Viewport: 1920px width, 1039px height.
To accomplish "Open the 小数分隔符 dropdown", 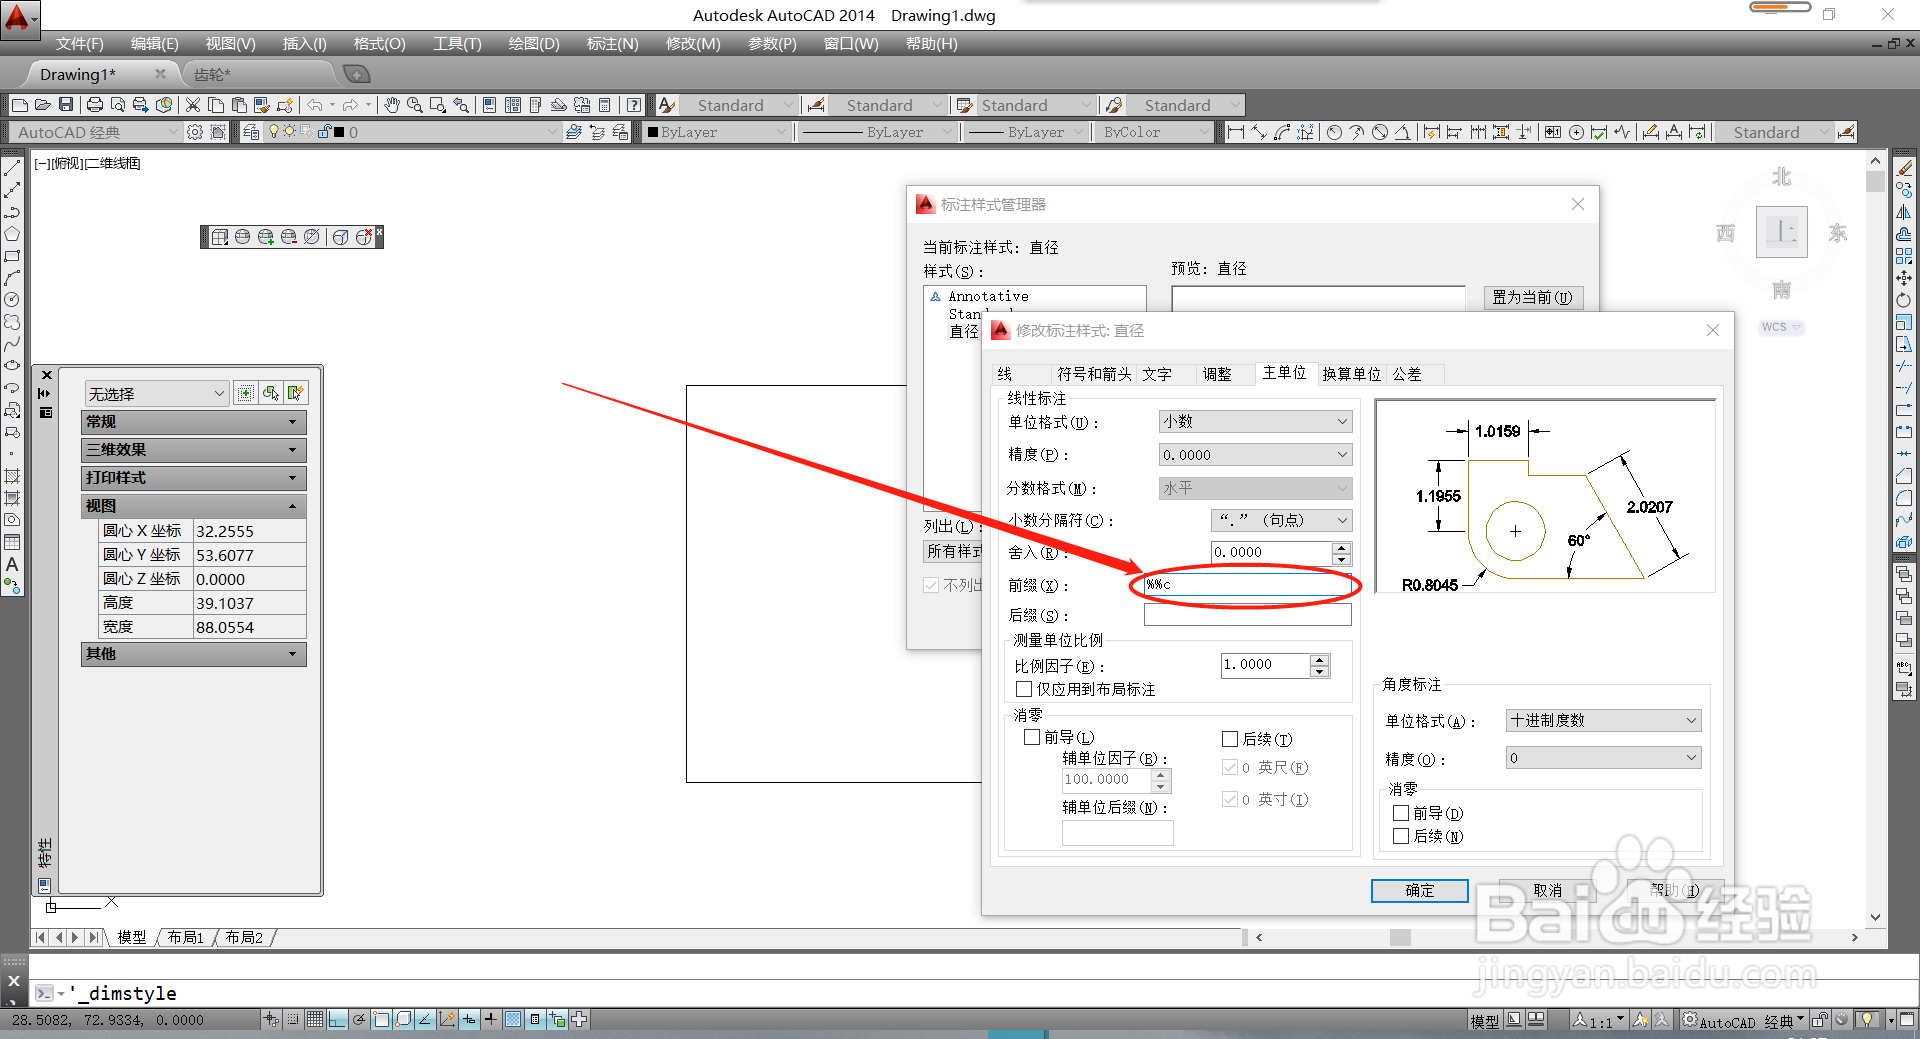I will coord(1281,520).
